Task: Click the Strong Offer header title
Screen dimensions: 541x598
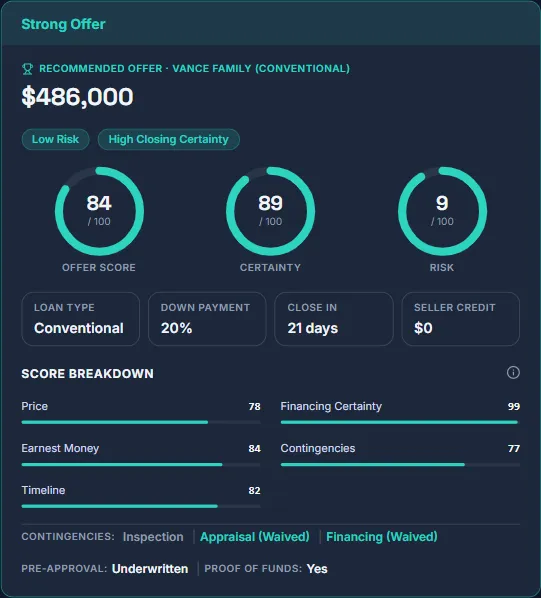Action: [x=63, y=24]
